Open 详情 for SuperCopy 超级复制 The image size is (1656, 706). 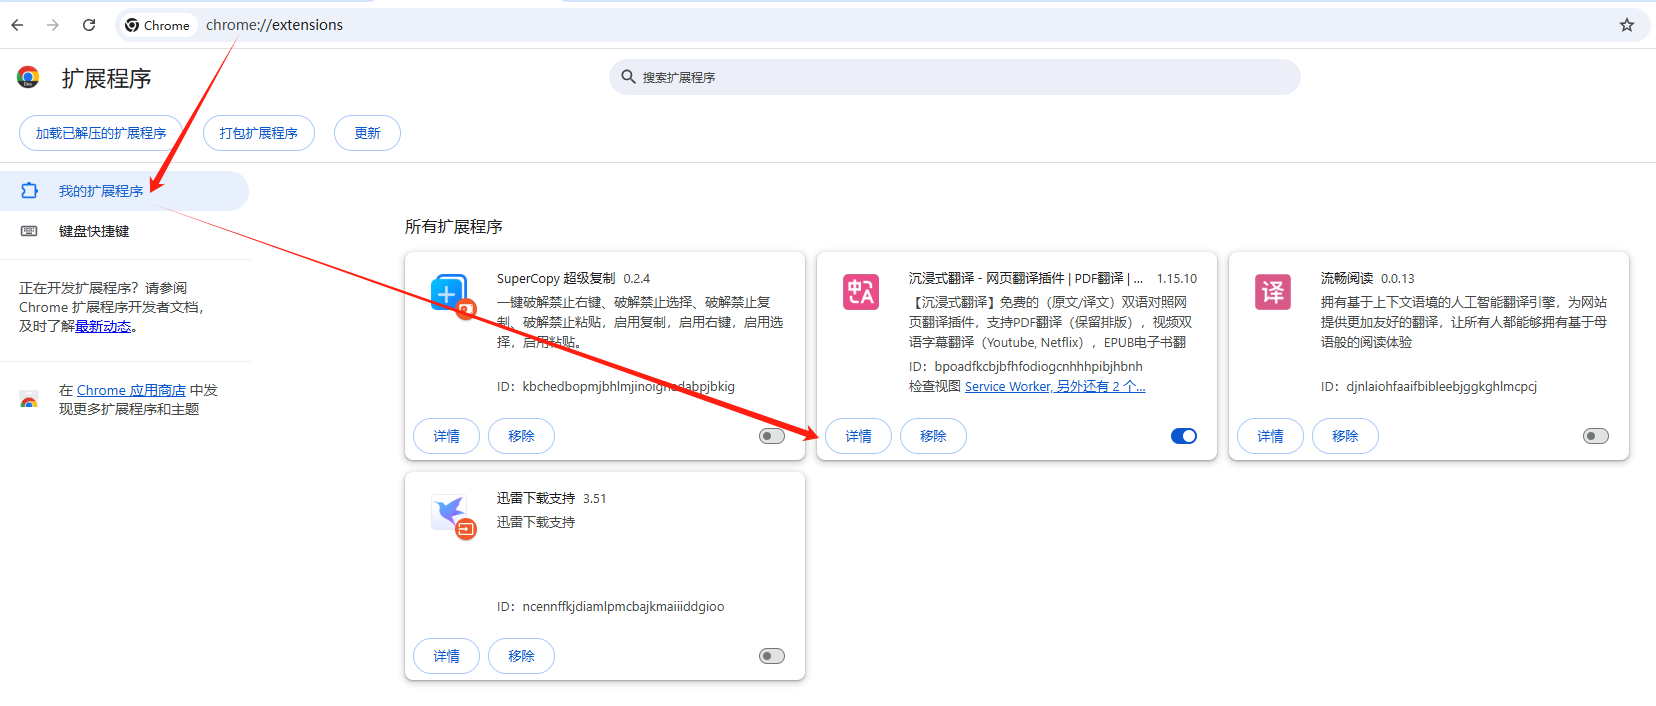(447, 436)
